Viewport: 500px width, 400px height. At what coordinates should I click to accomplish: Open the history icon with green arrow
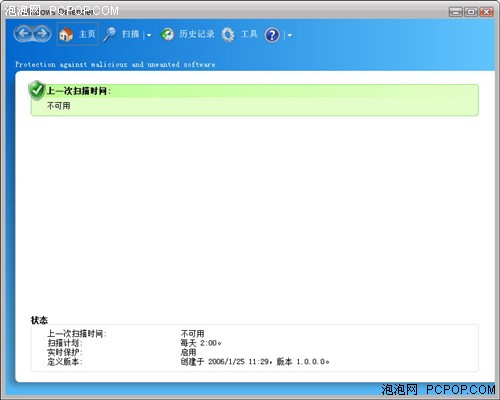pos(167,34)
